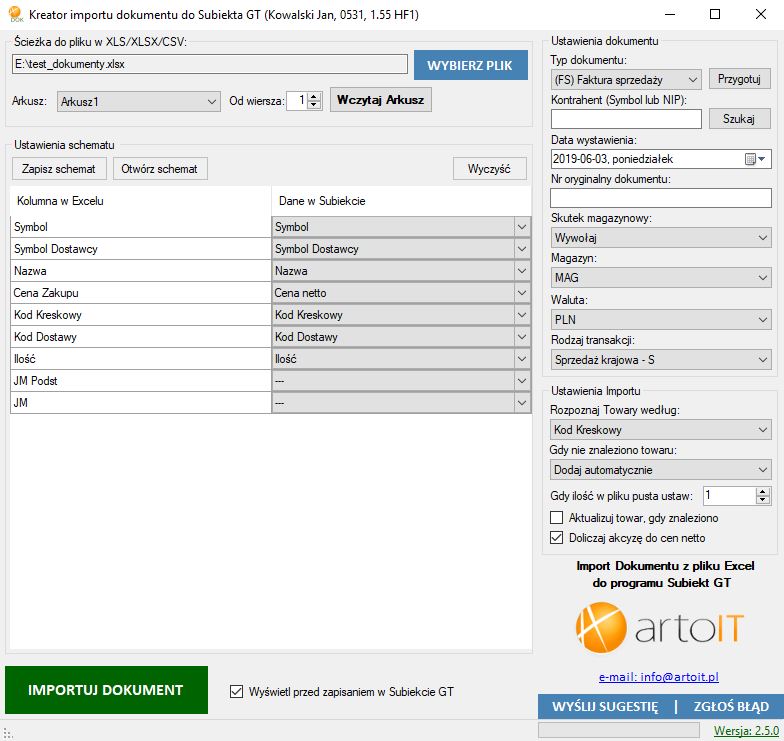Click the app icon in title bar
This screenshot has height=741, width=784.
point(14,15)
